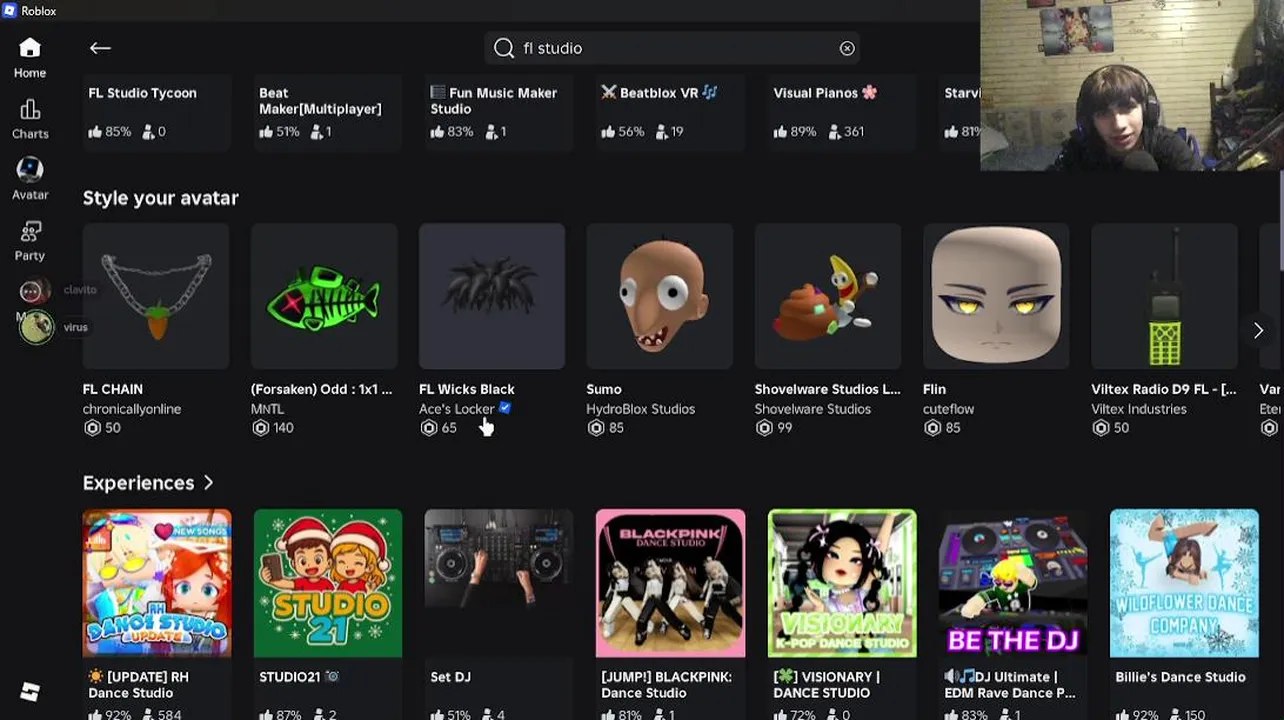
Task: Open the Shovelware Studios item thumbnail
Action: coord(828,296)
